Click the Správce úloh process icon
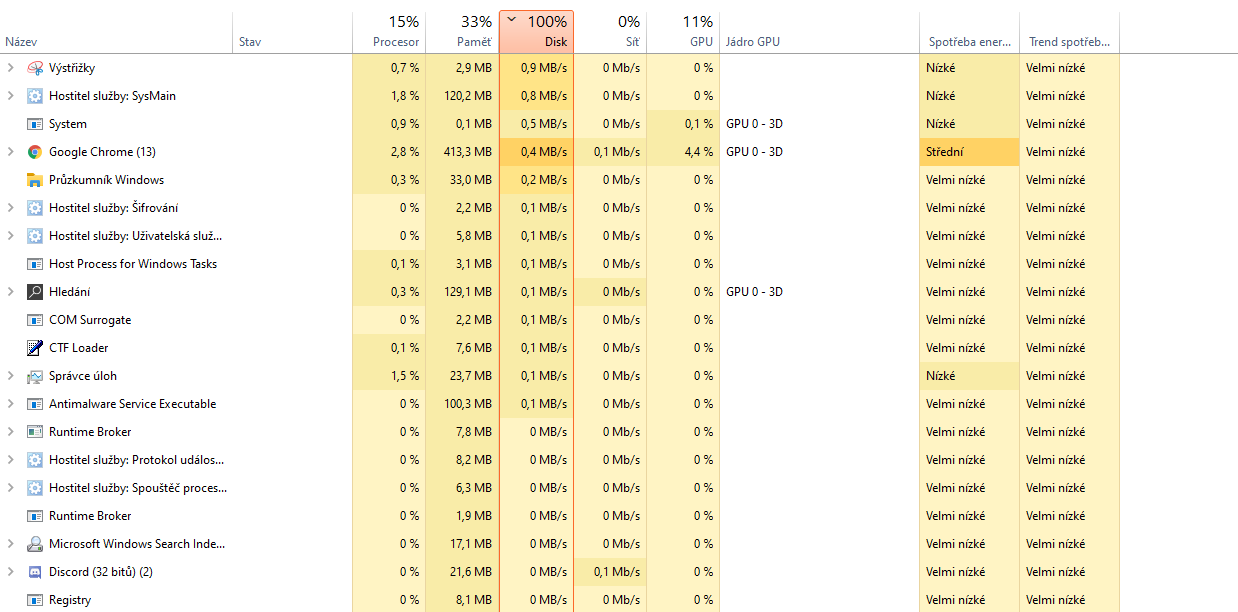Screen dimensions: 1238x612 click(35, 376)
